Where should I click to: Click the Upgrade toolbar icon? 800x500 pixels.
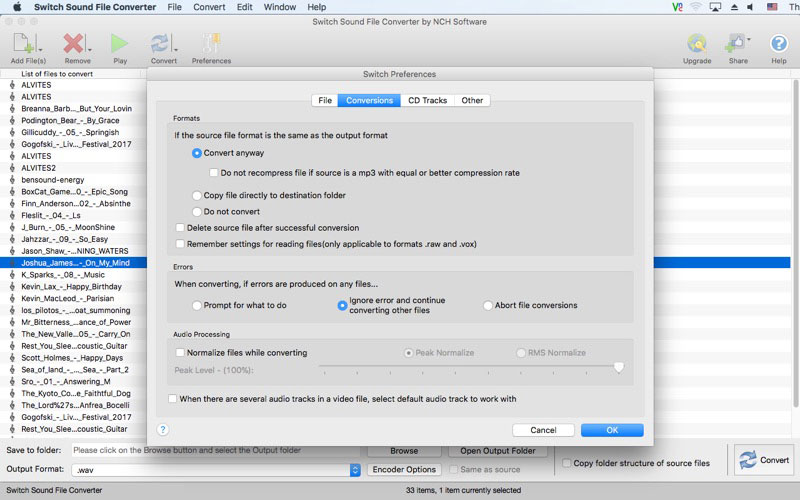(x=696, y=44)
